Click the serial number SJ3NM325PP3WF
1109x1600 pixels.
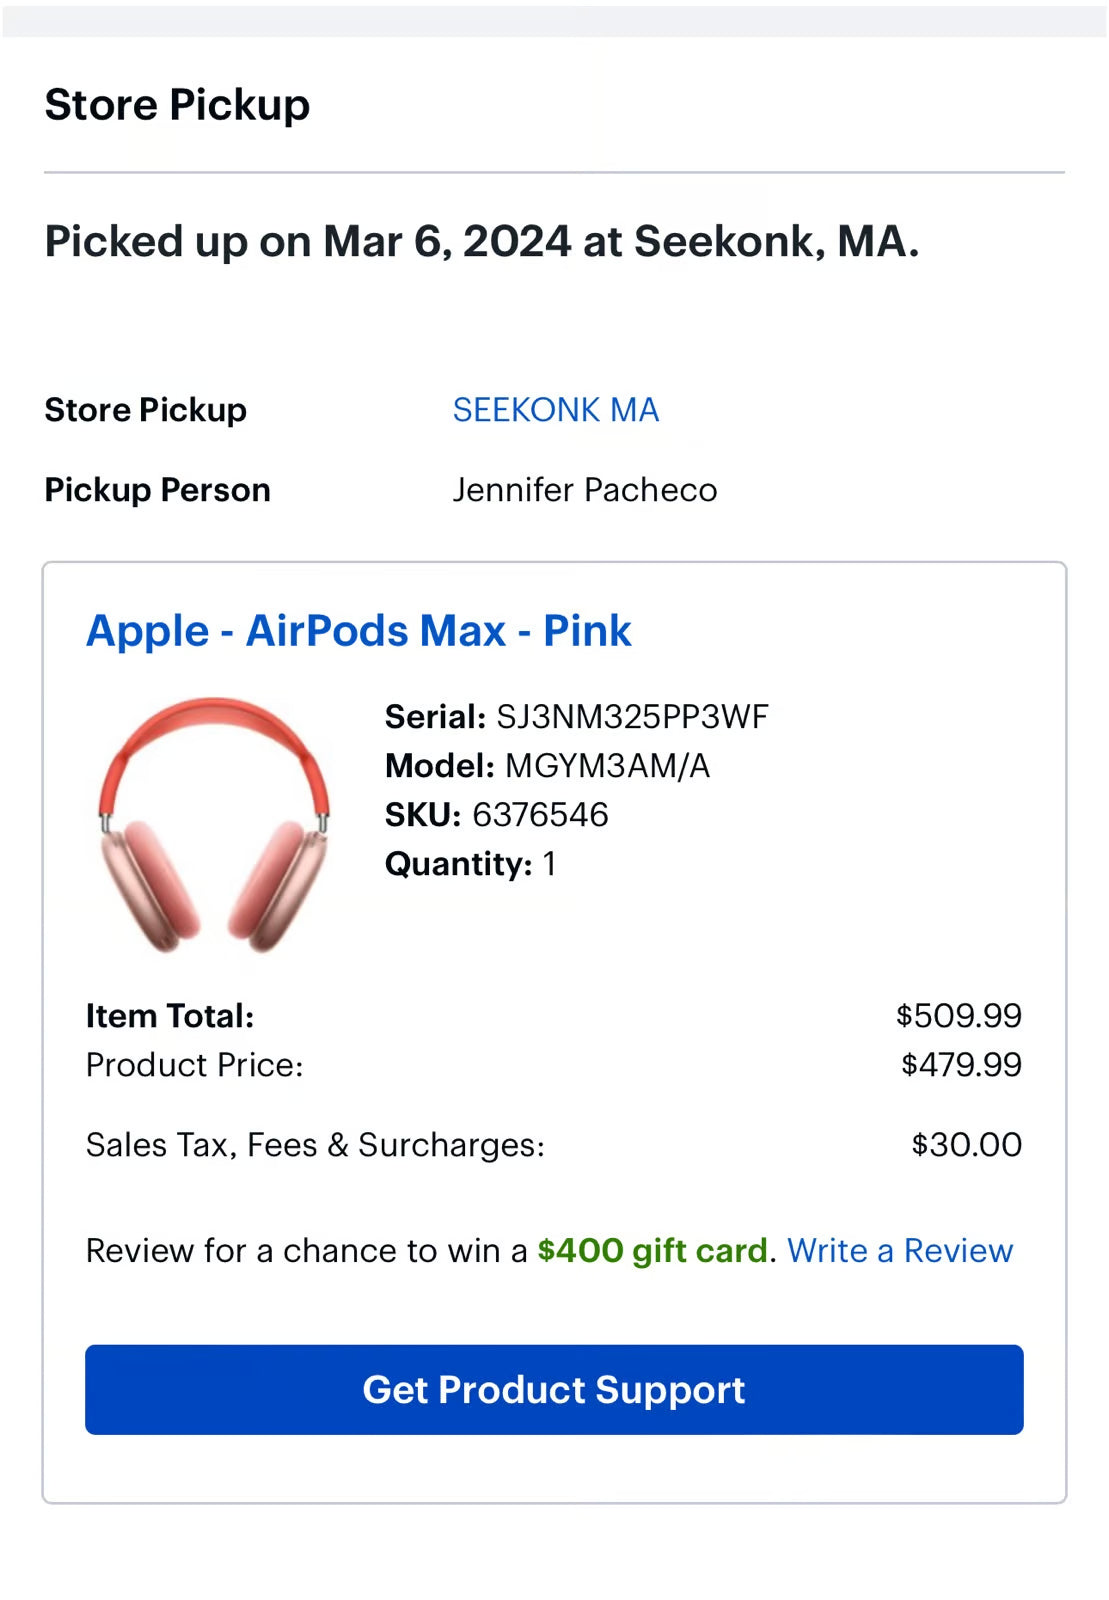[x=633, y=716]
